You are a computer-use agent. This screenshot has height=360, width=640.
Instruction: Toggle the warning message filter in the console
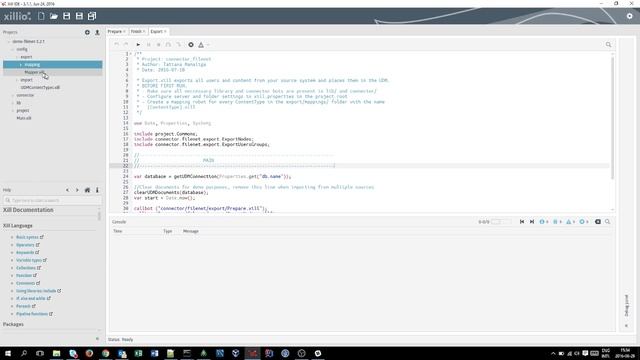coord(570,222)
